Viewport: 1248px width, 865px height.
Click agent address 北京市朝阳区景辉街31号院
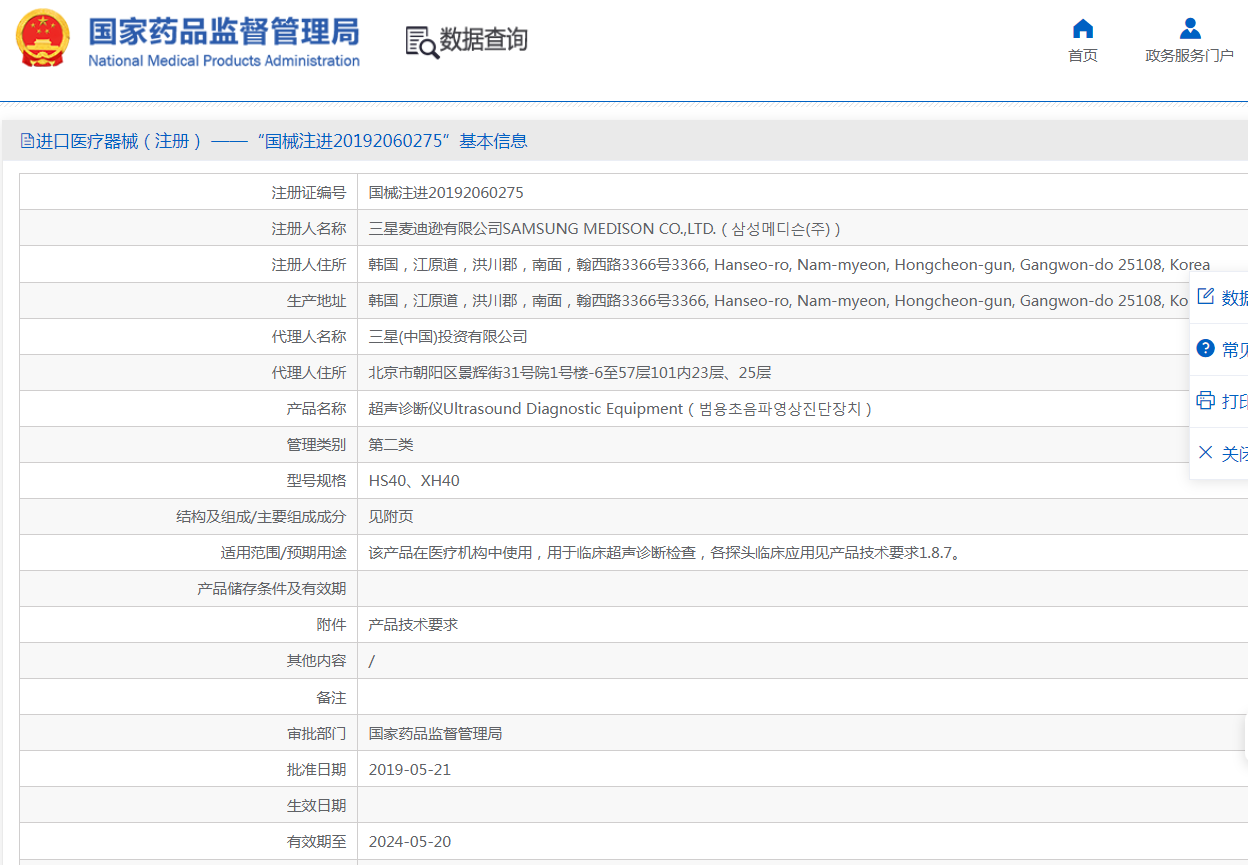[570, 373]
